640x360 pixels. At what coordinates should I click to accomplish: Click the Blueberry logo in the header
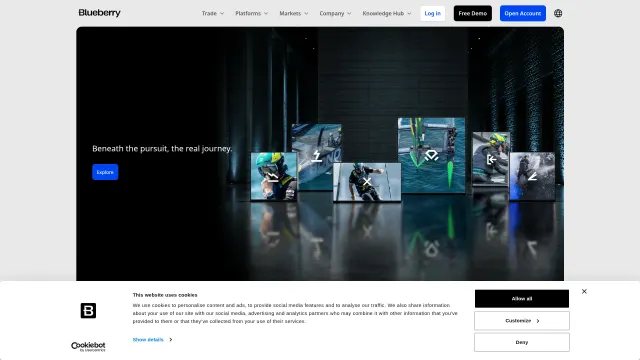(99, 13)
